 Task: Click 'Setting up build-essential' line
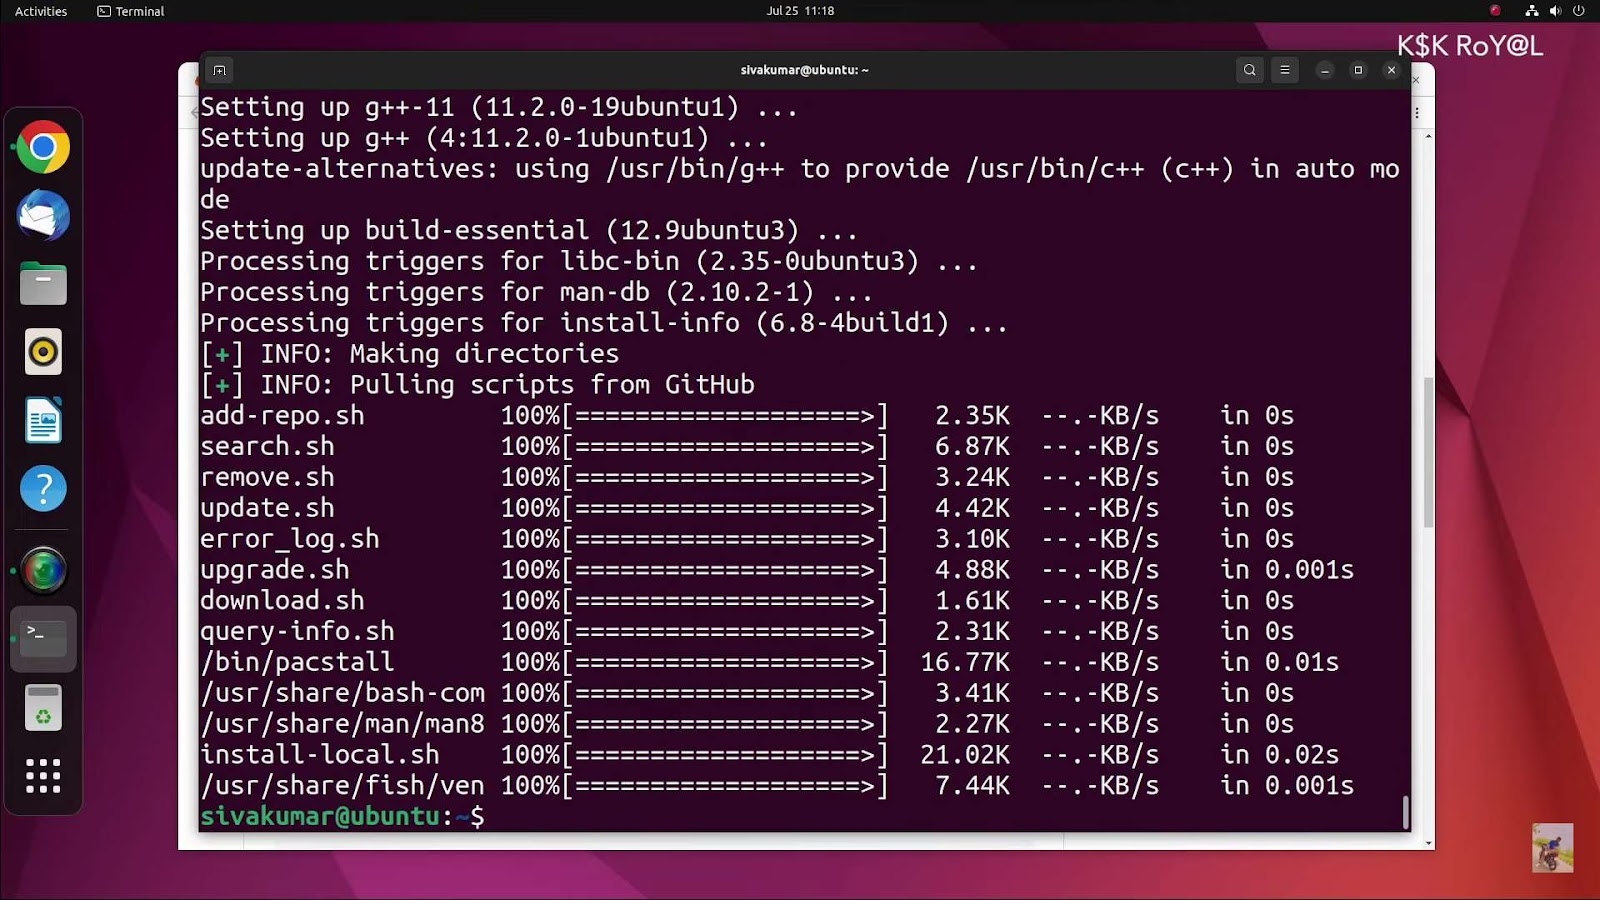click(529, 231)
